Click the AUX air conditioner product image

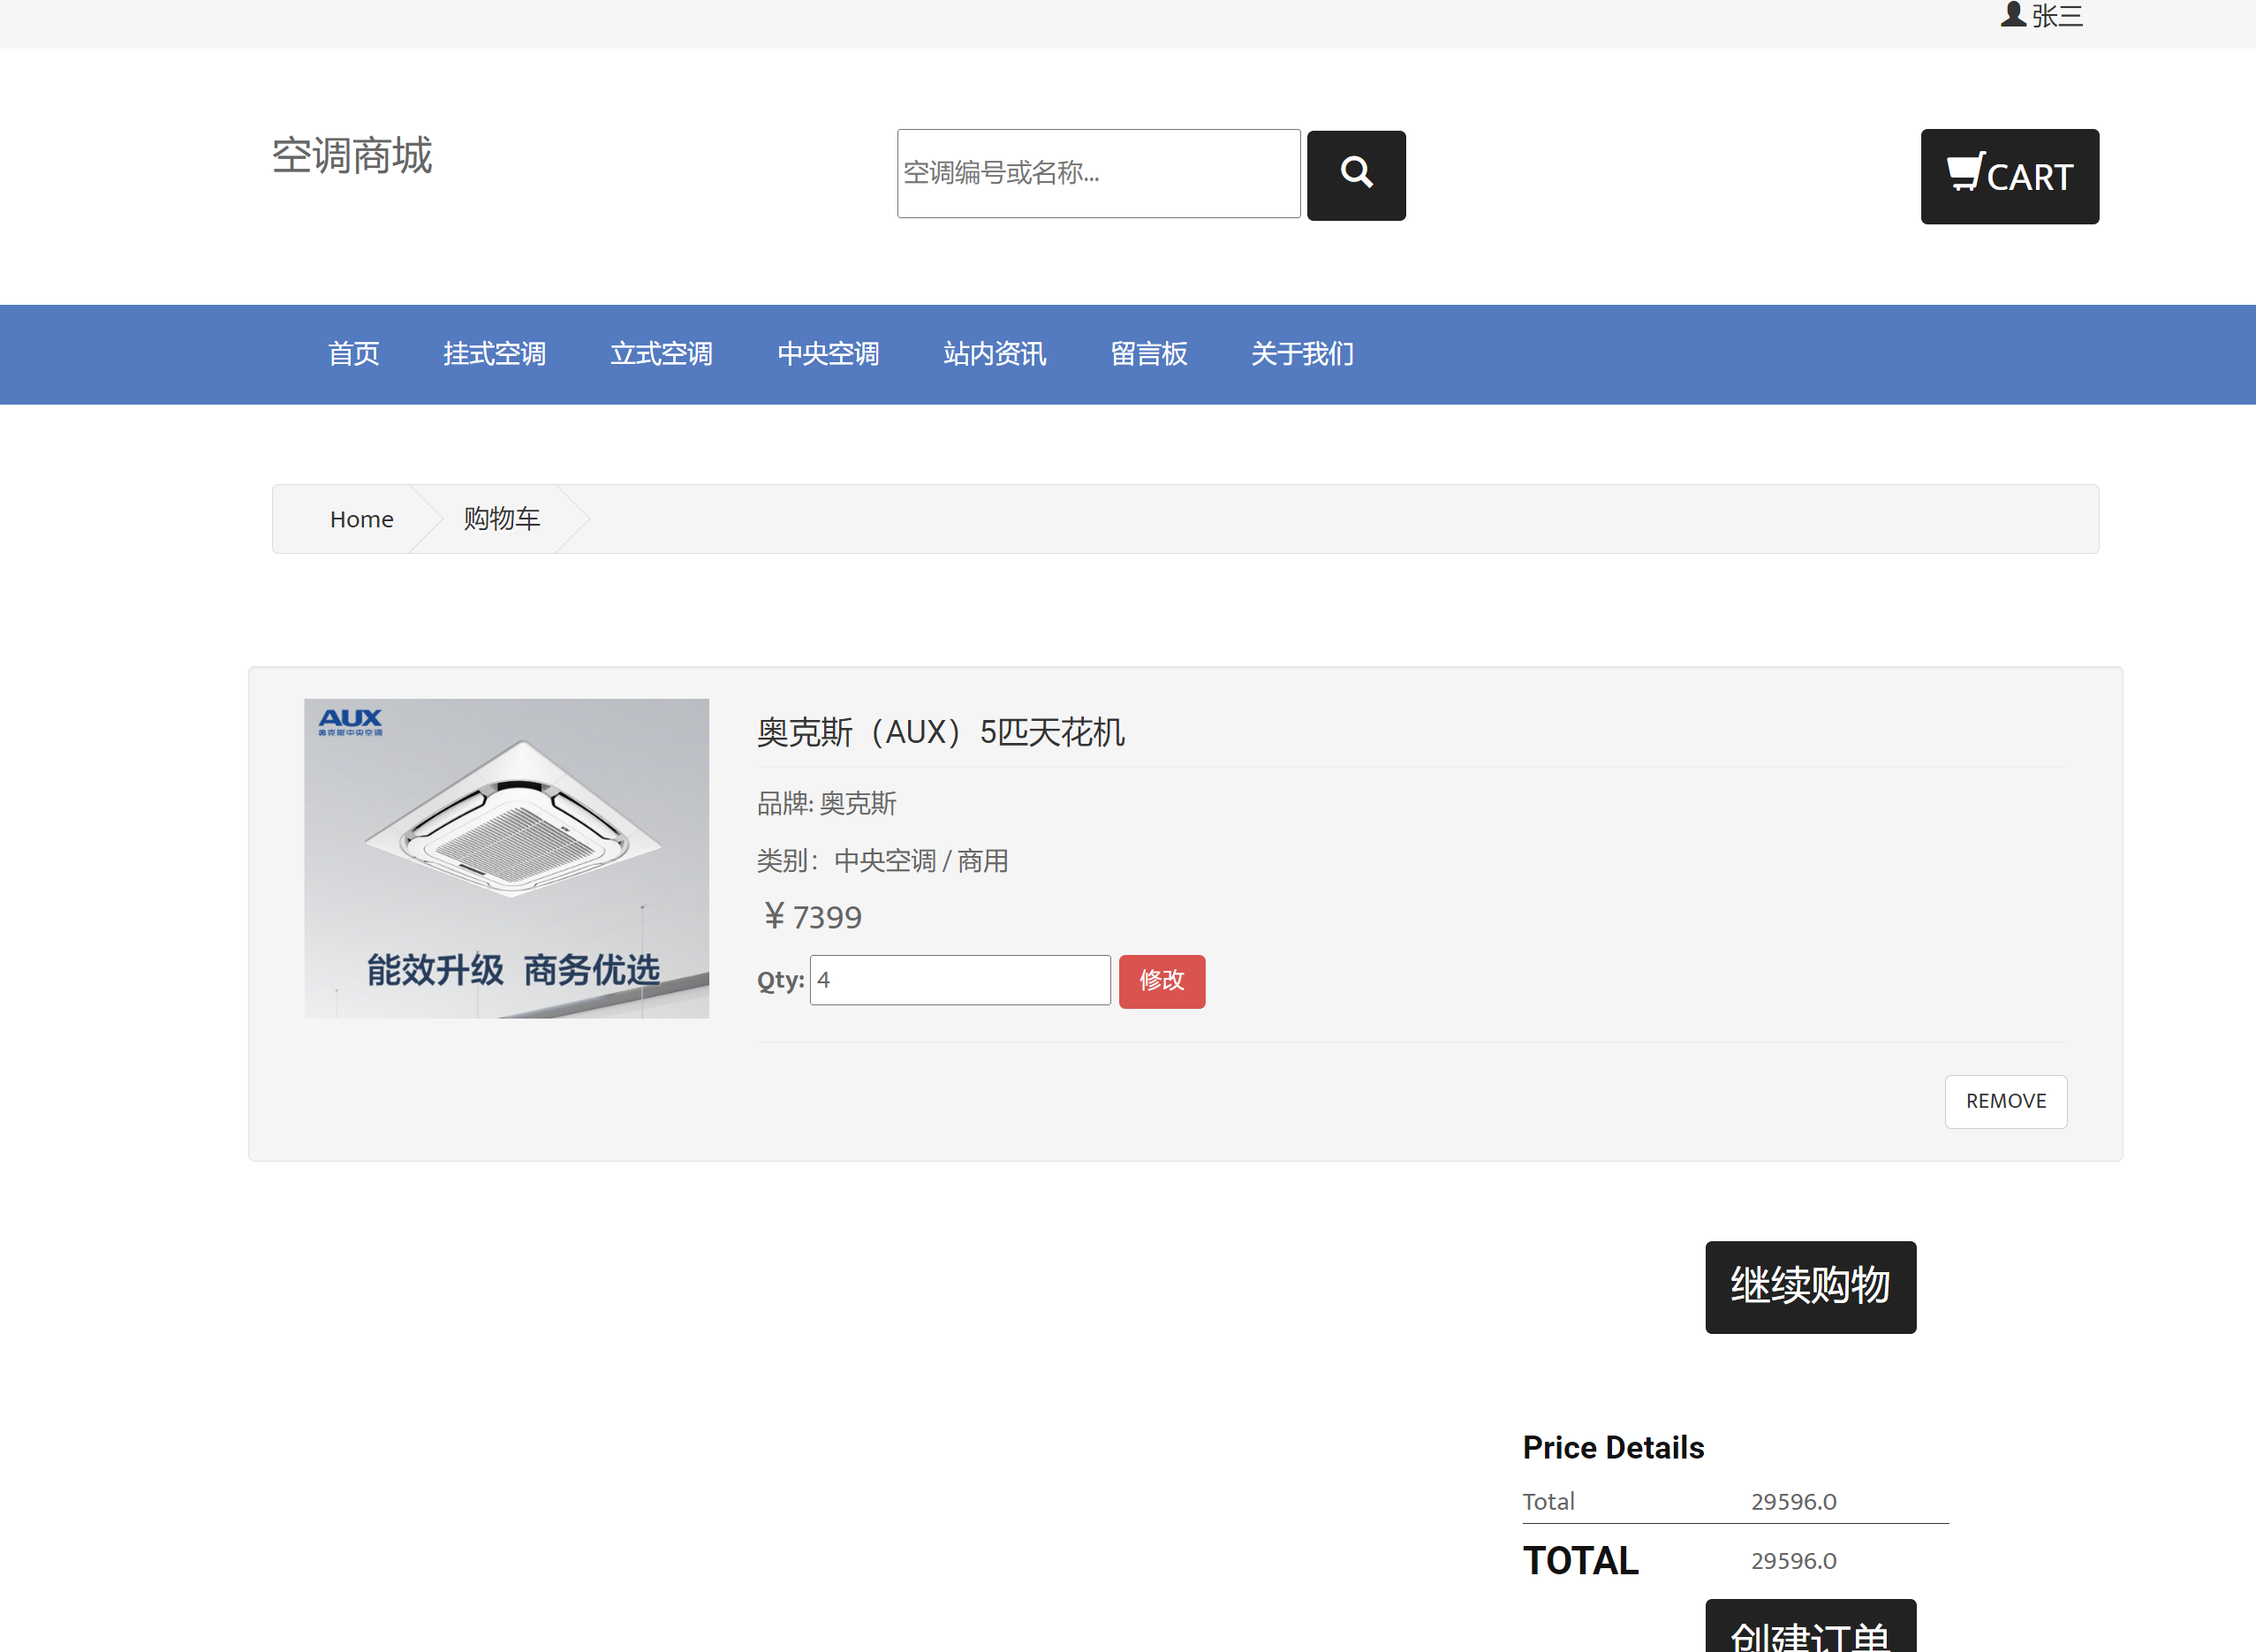click(506, 859)
